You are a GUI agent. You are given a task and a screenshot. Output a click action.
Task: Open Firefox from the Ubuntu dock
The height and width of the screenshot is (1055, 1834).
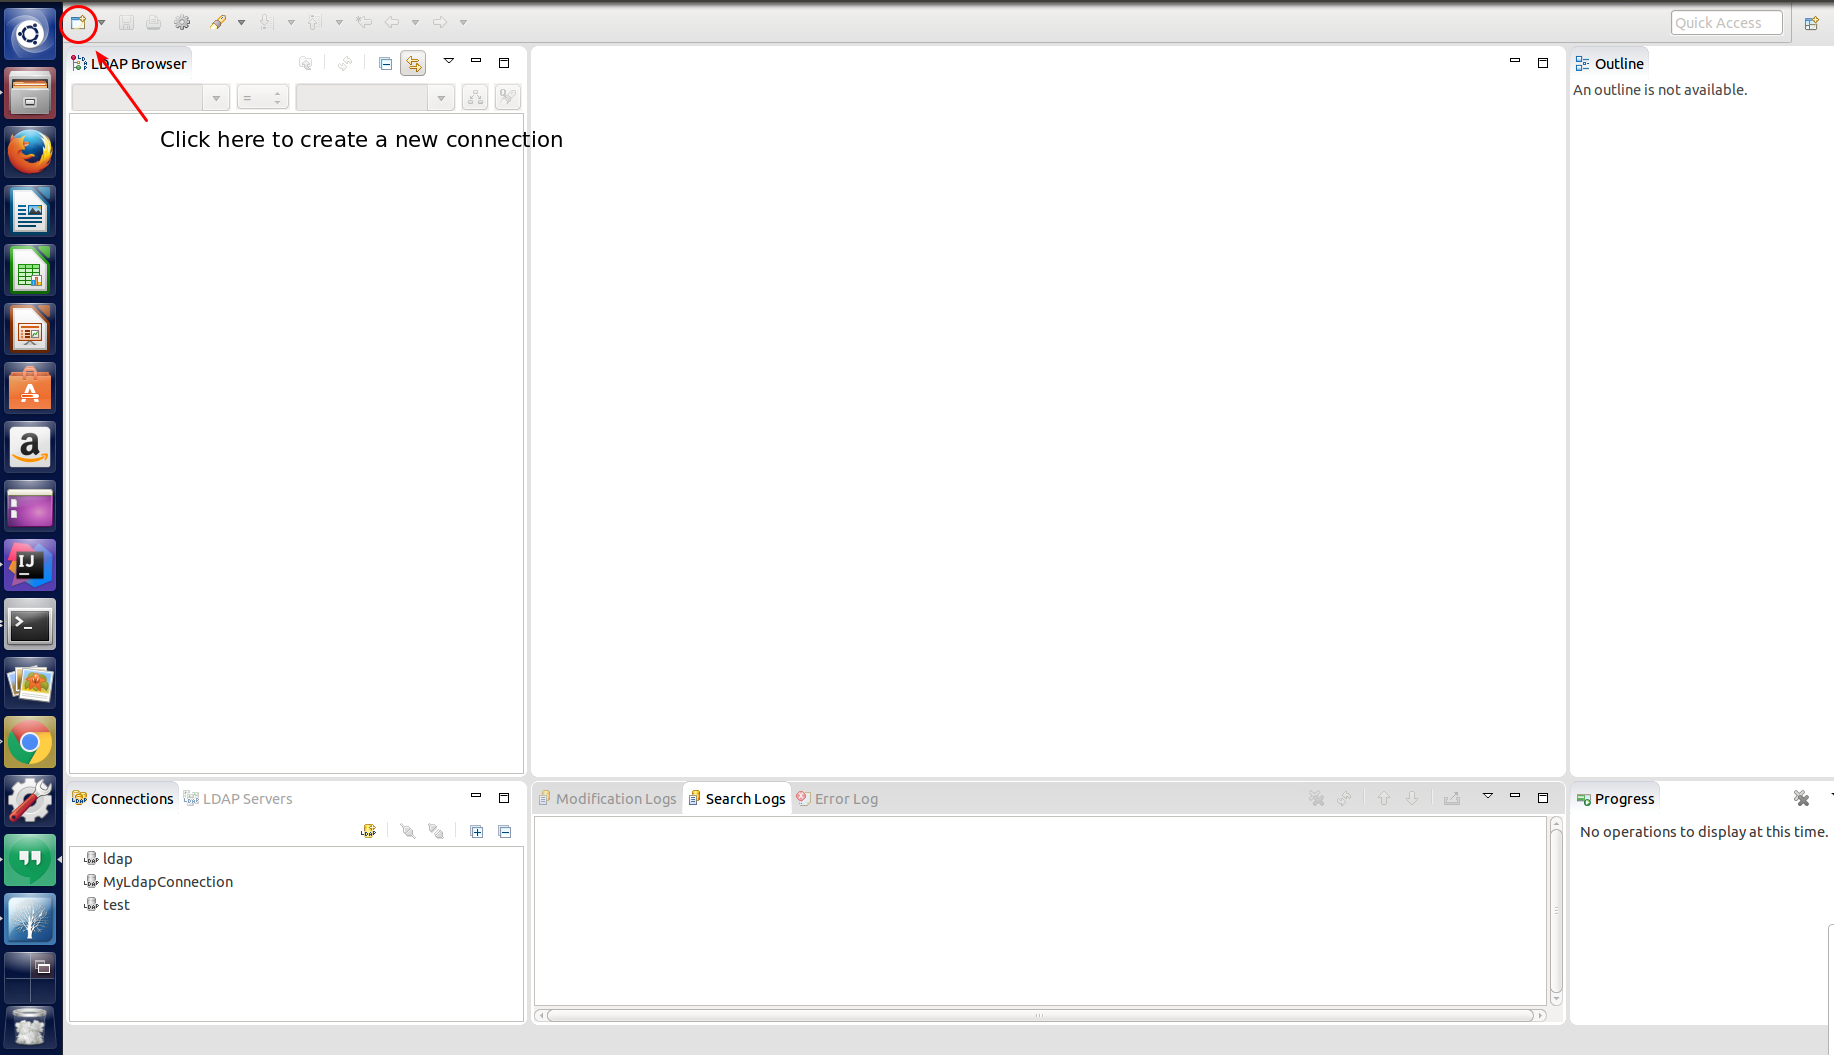click(x=30, y=152)
